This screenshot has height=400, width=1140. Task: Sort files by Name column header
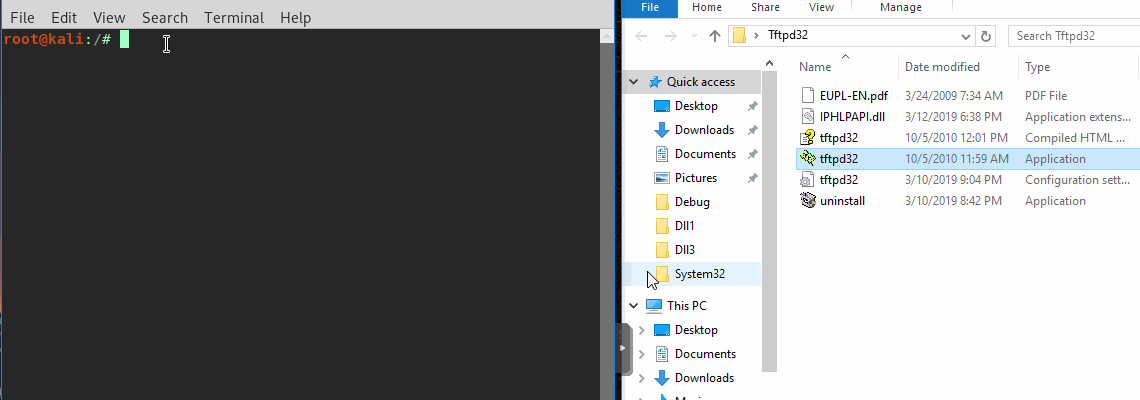[x=816, y=67]
